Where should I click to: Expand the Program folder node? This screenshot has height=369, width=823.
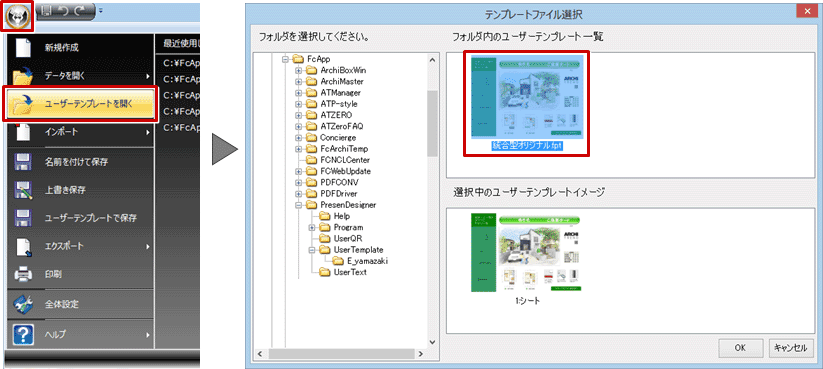(x=312, y=227)
